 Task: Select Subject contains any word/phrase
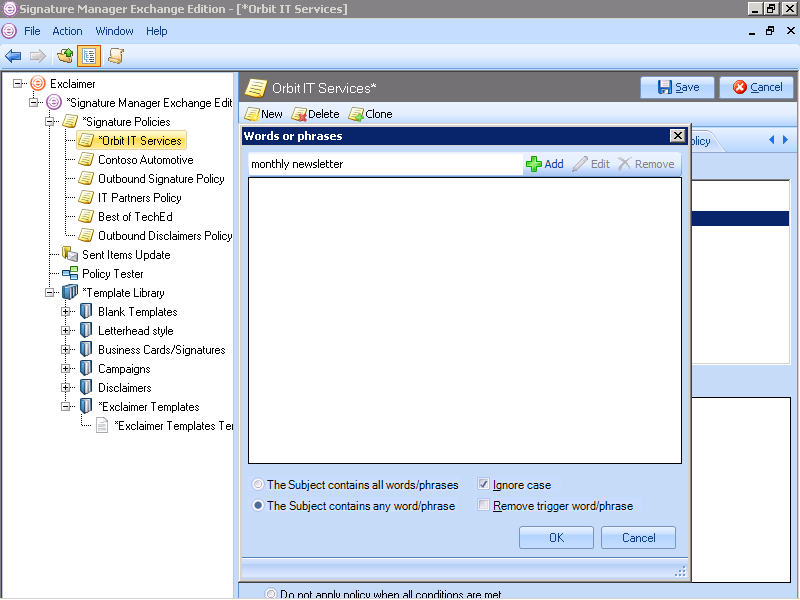point(258,505)
